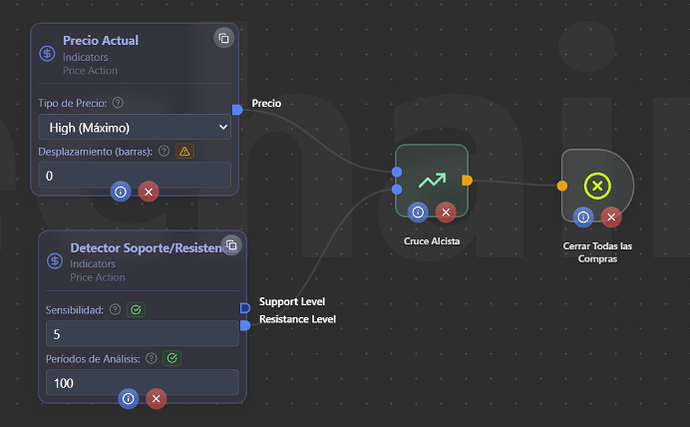
Task: Click the Precio output connector port
Action: pos(237,109)
